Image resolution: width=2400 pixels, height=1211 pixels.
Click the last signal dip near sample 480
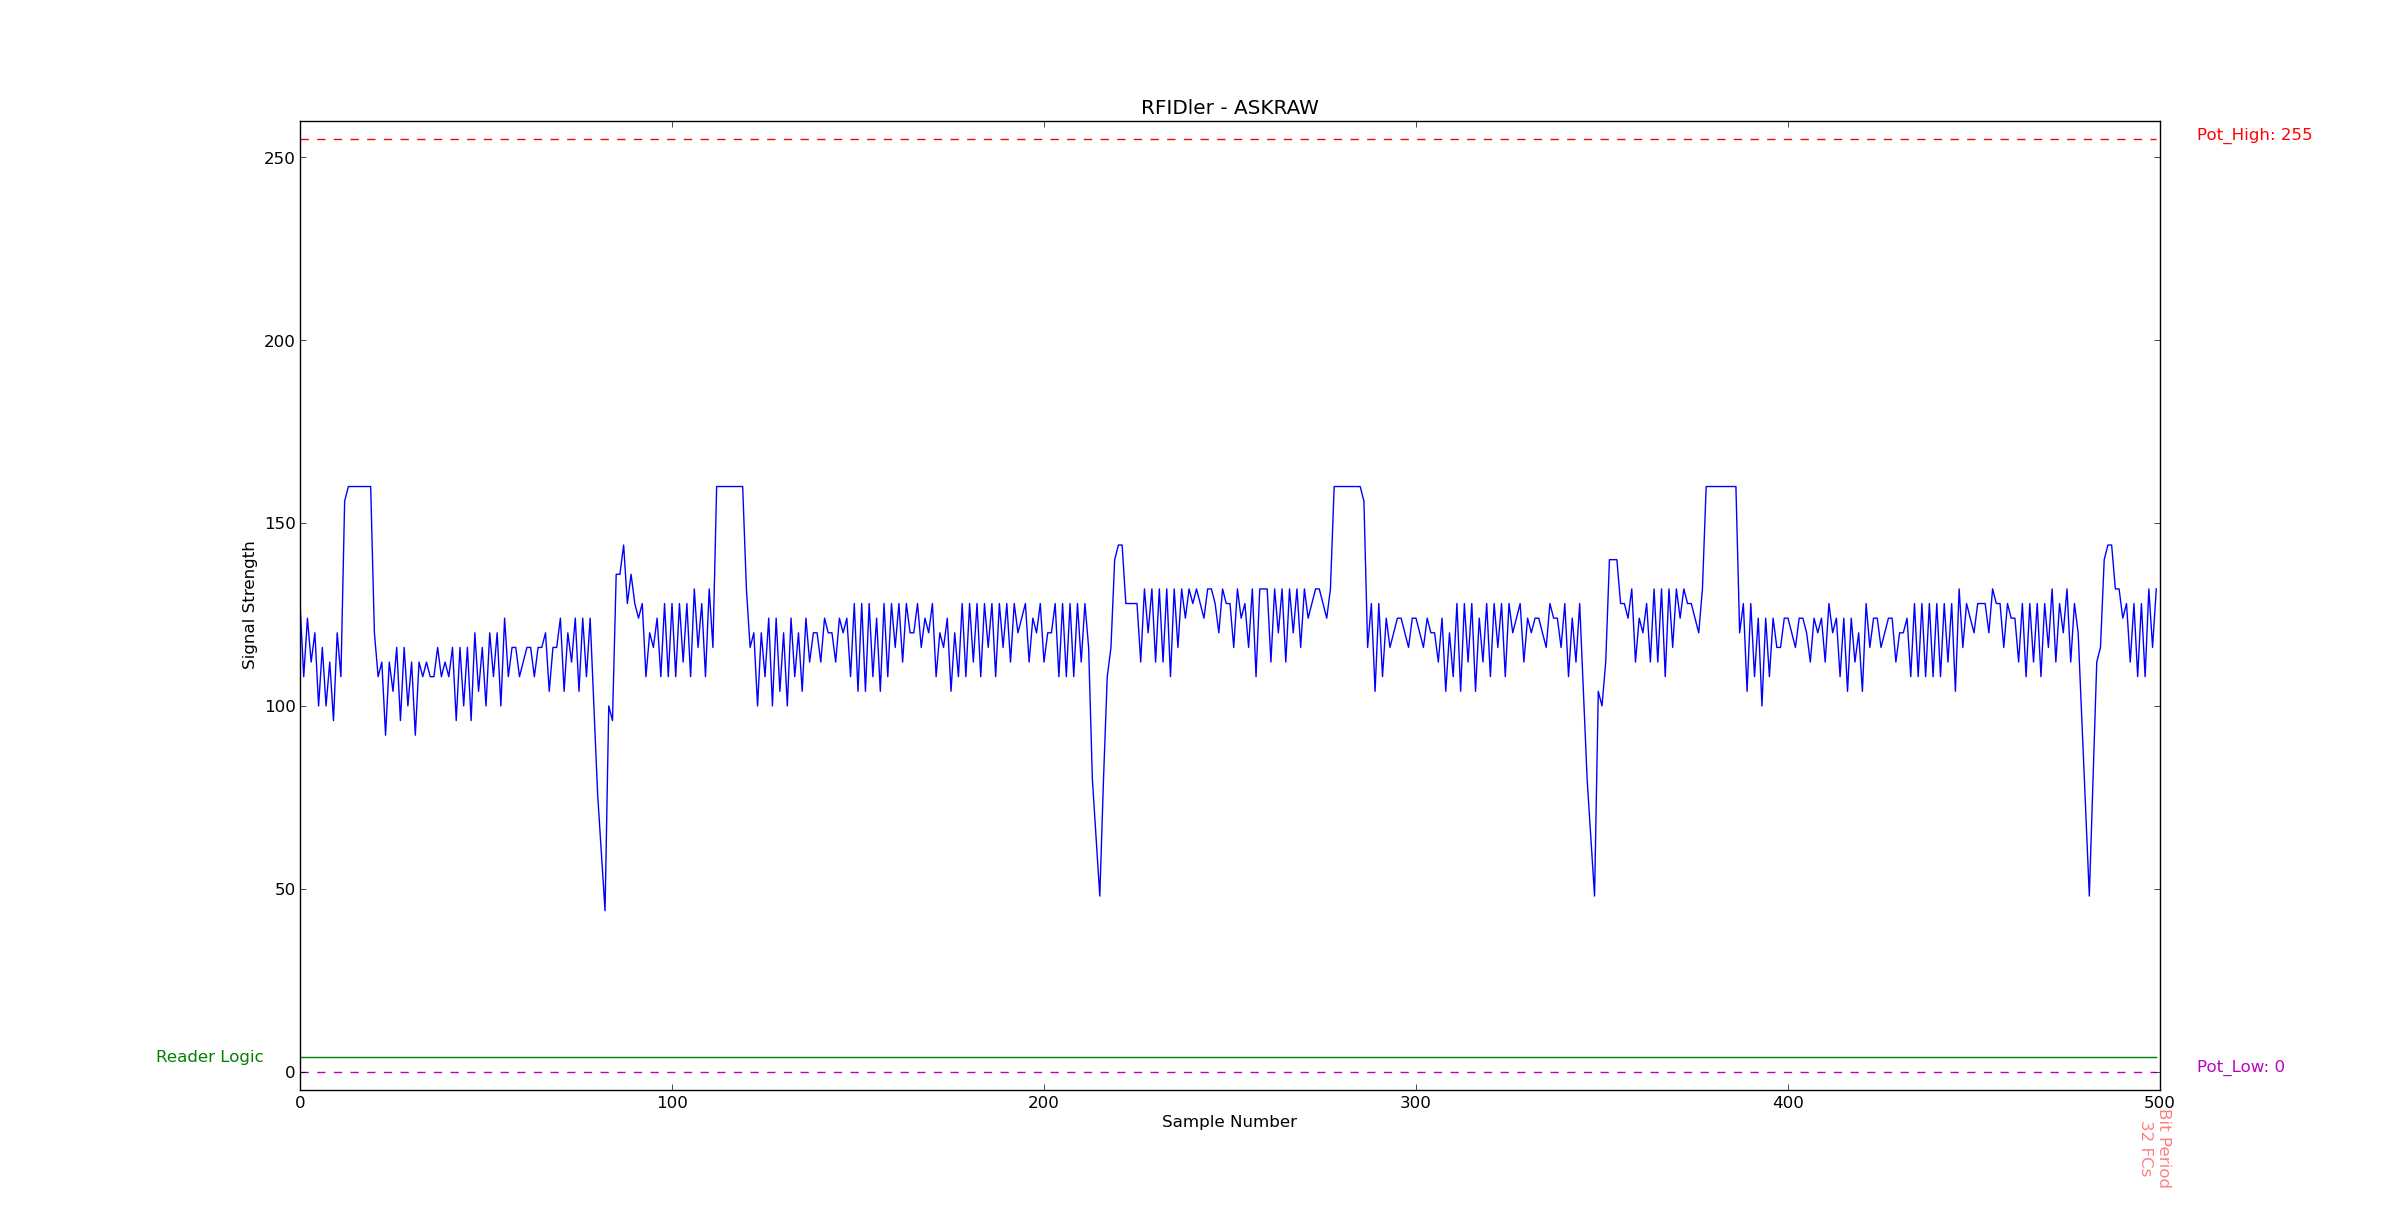[2089, 892]
